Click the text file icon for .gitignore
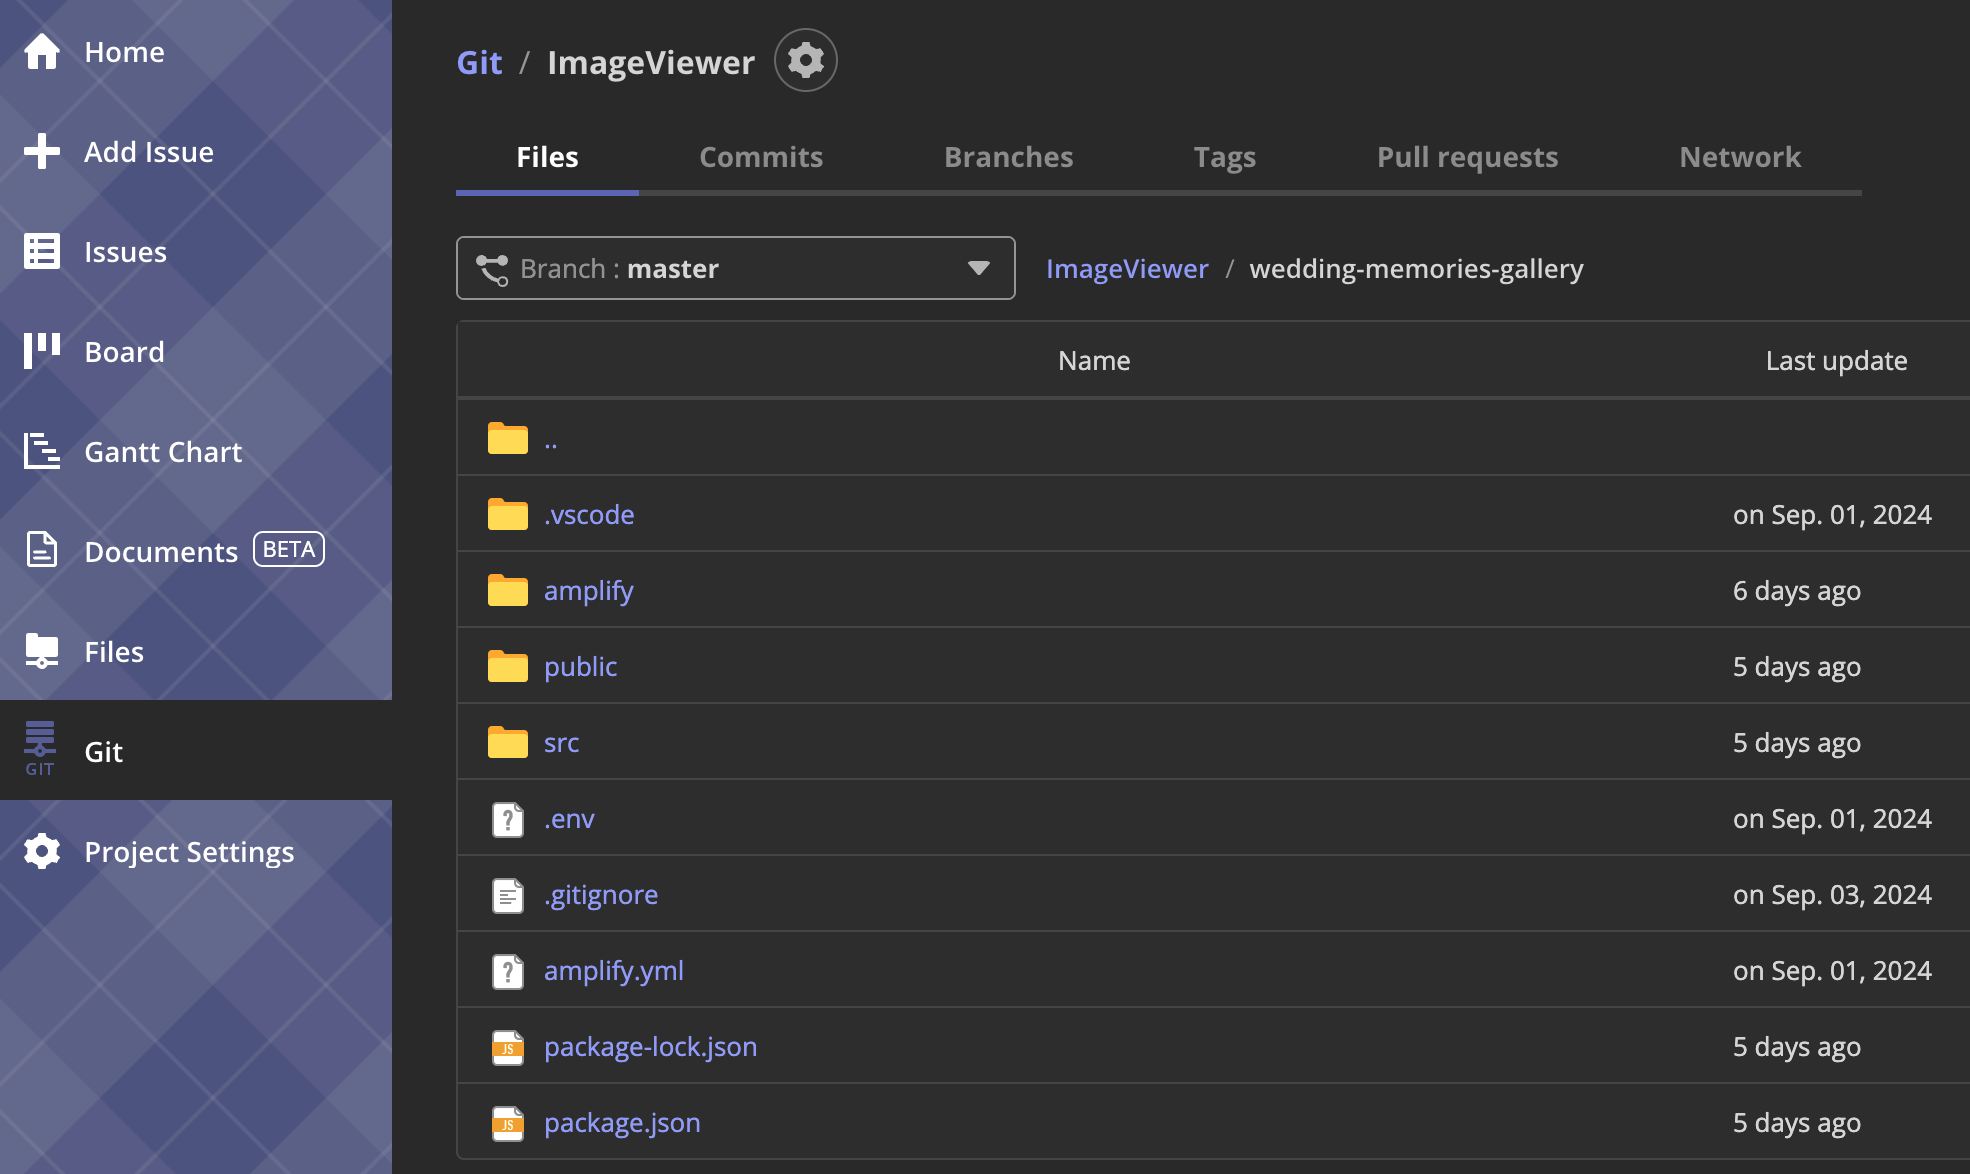This screenshot has height=1174, width=1970. click(x=508, y=895)
